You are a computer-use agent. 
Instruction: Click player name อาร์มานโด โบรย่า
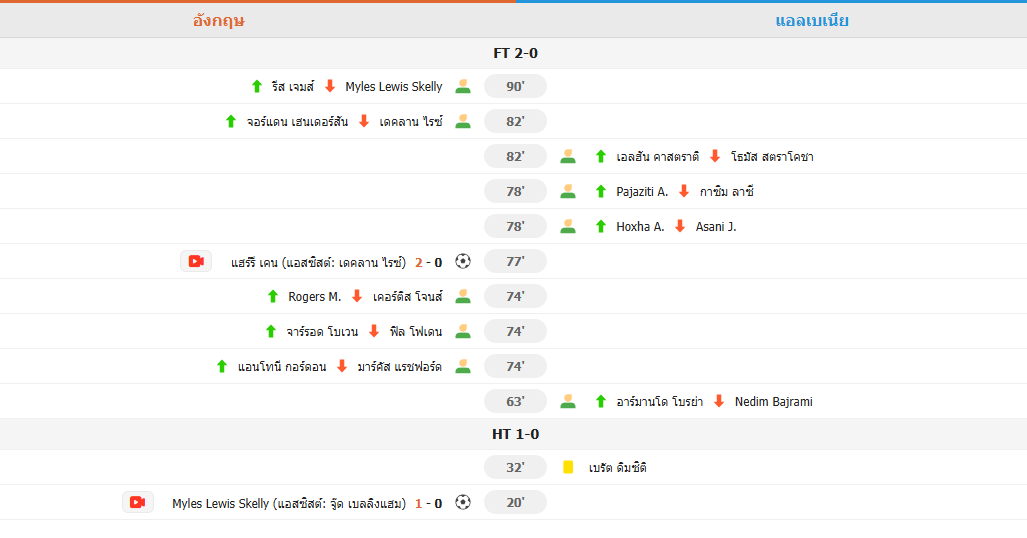pos(660,402)
